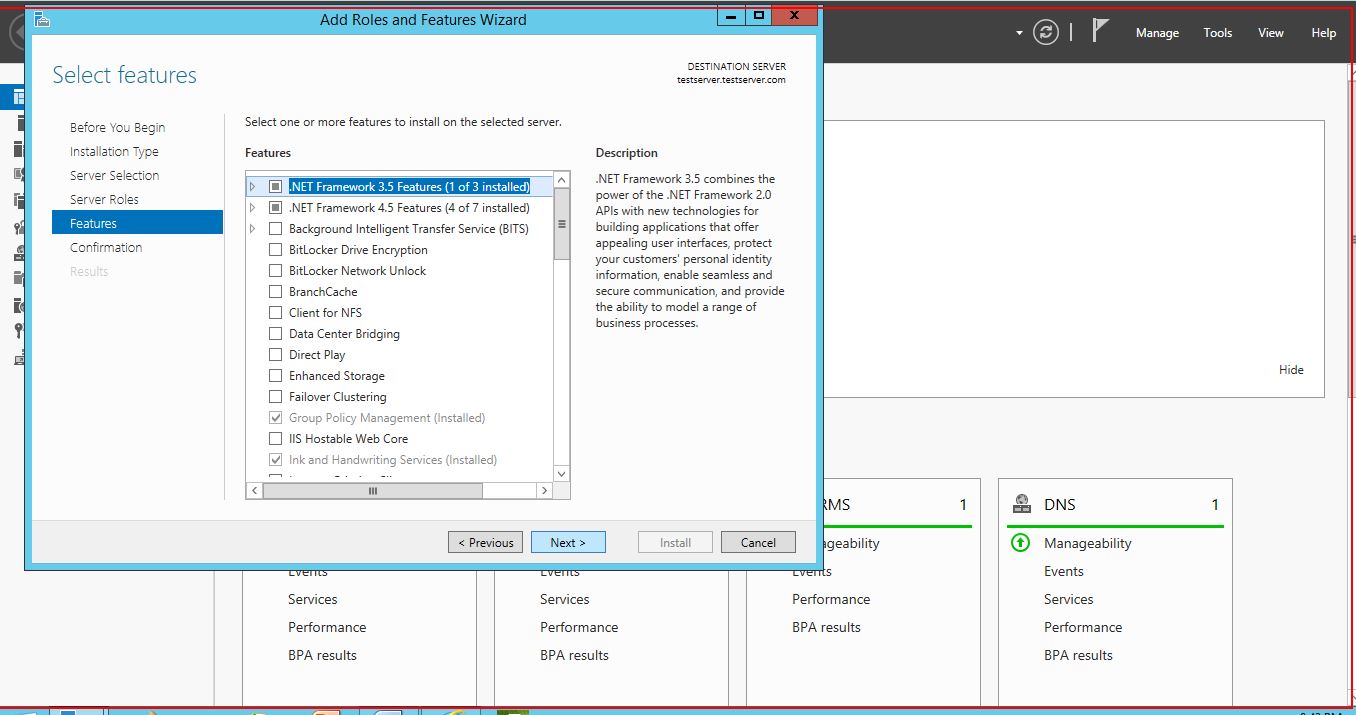Click the features list scroll-down arrow
The image size is (1356, 715).
pyautogui.click(x=561, y=473)
